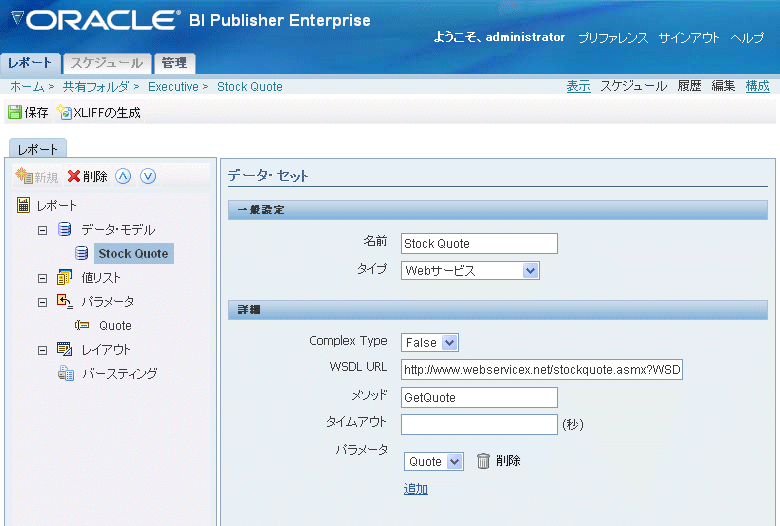Viewport: 780px width, 526px height.
Task: Move item down with arrow icon
Action: tap(148, 176)
